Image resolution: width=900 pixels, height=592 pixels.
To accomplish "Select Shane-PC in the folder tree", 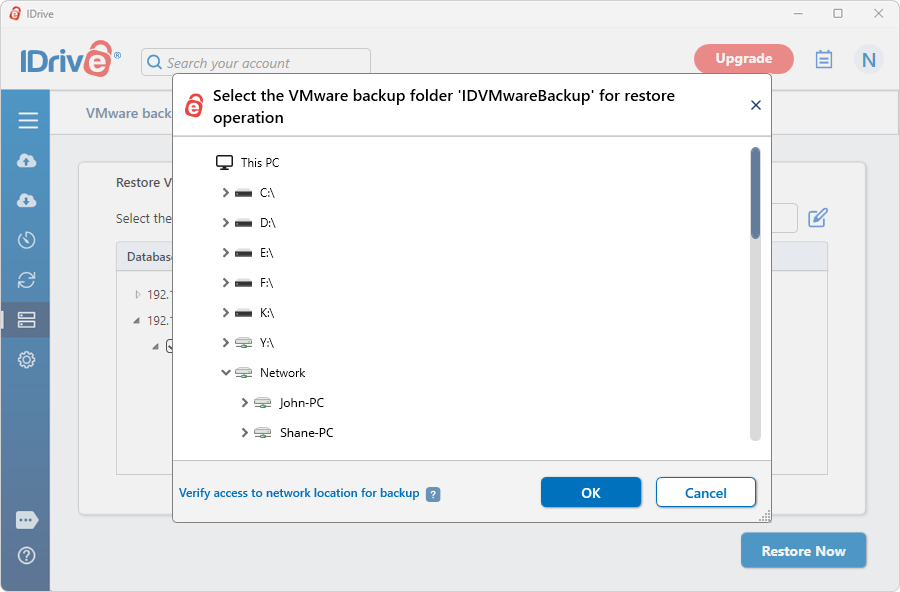I will (x=307, y=433).
